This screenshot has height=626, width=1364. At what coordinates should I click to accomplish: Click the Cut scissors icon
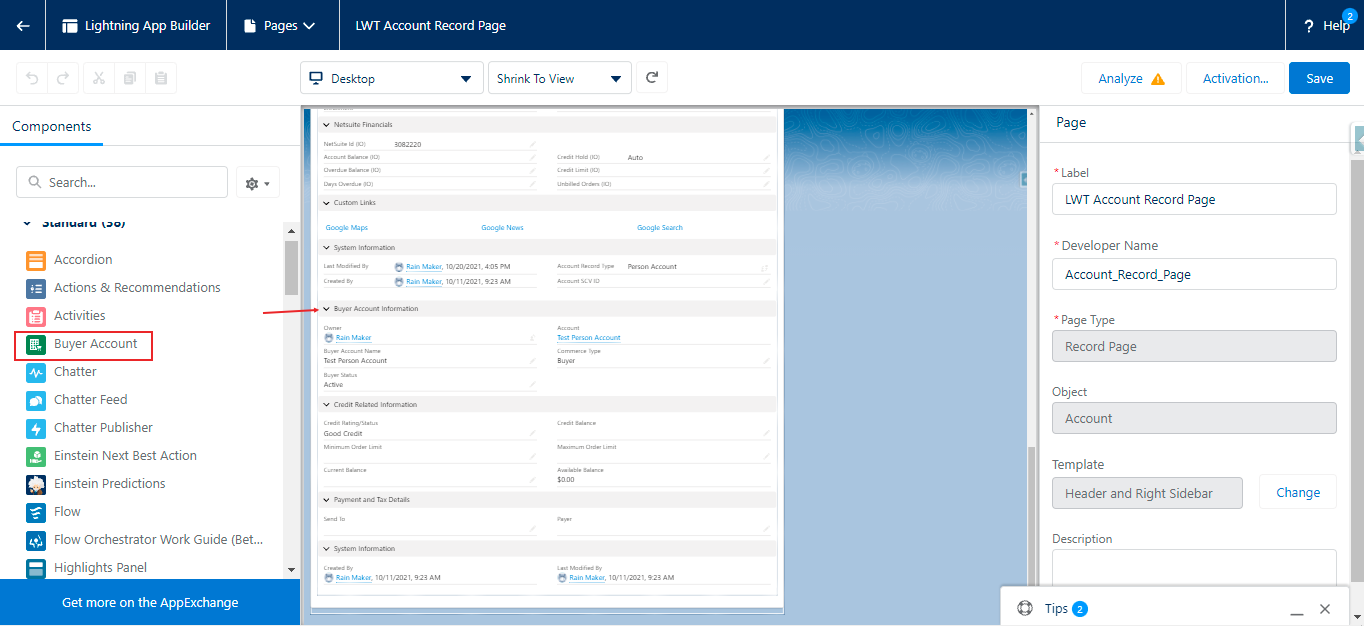coord(99,78)
